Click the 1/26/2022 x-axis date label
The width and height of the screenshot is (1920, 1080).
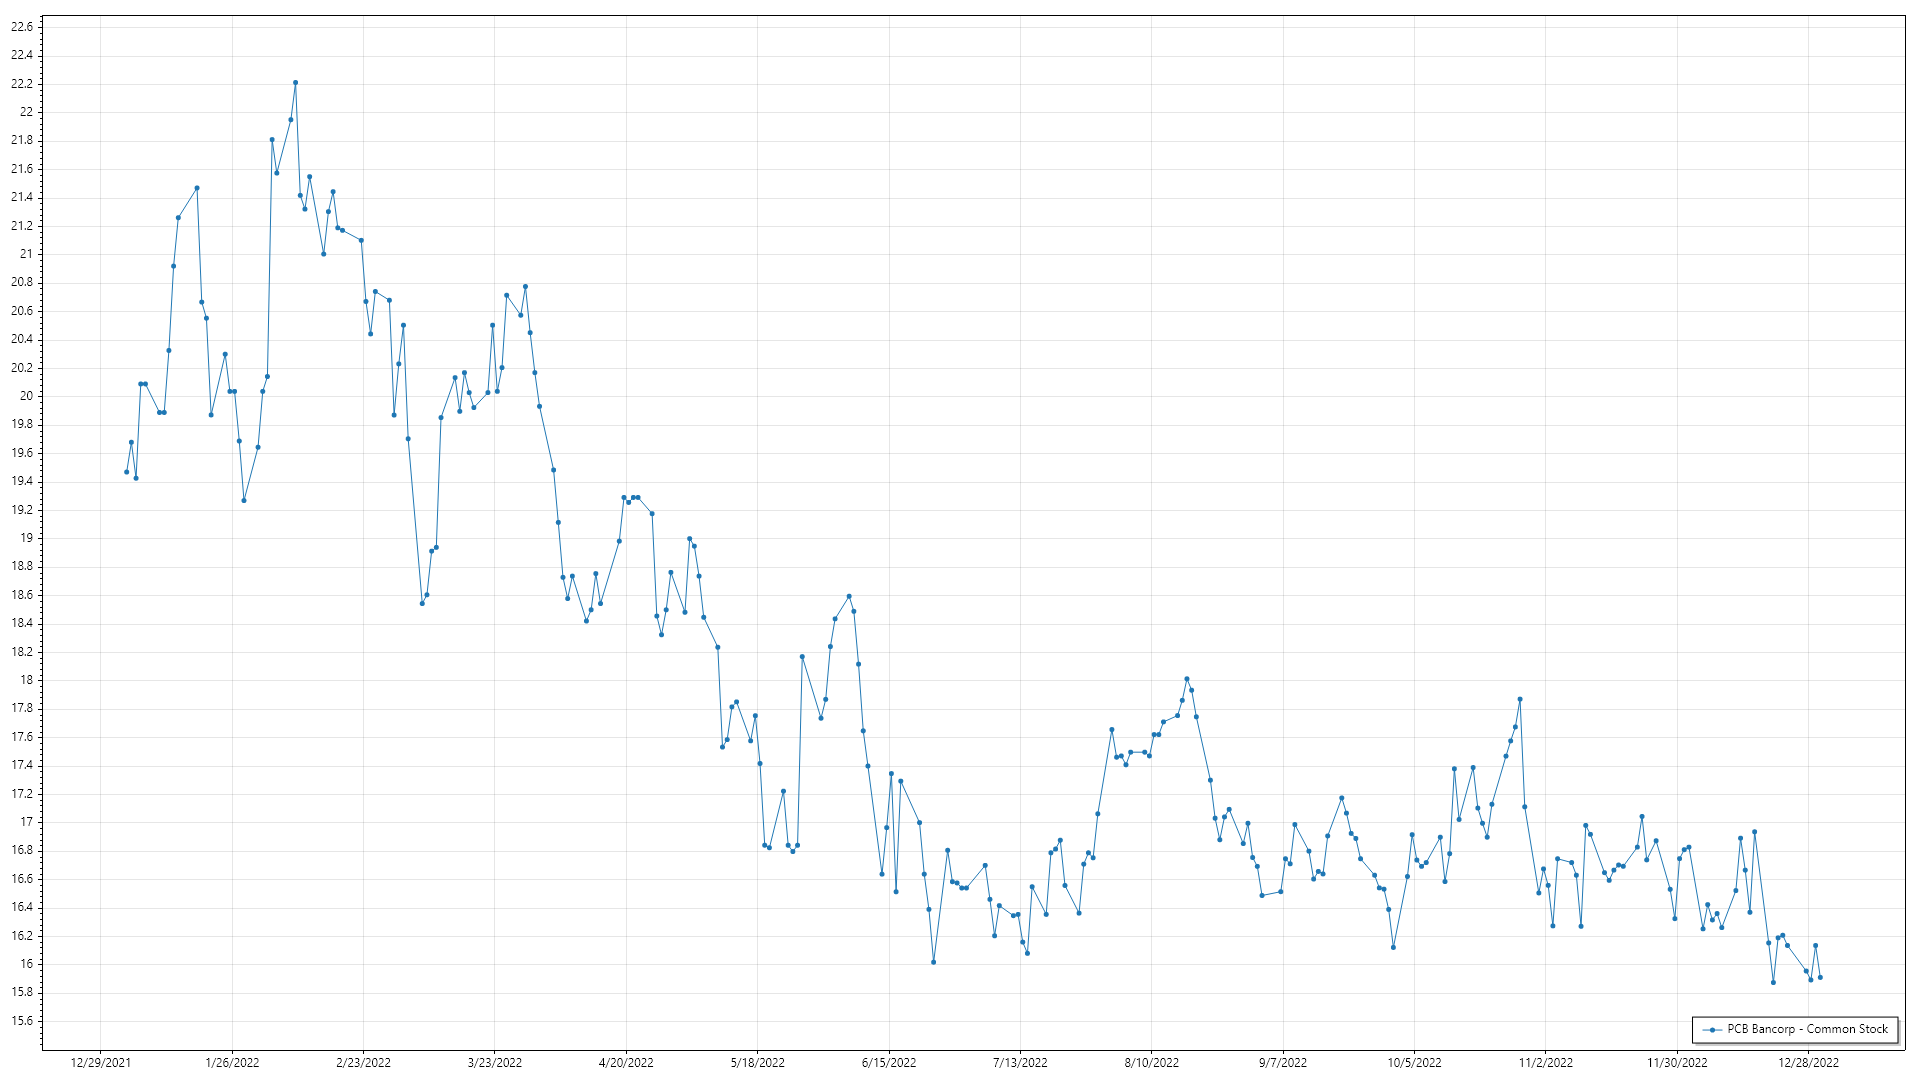coord(232,1063)
